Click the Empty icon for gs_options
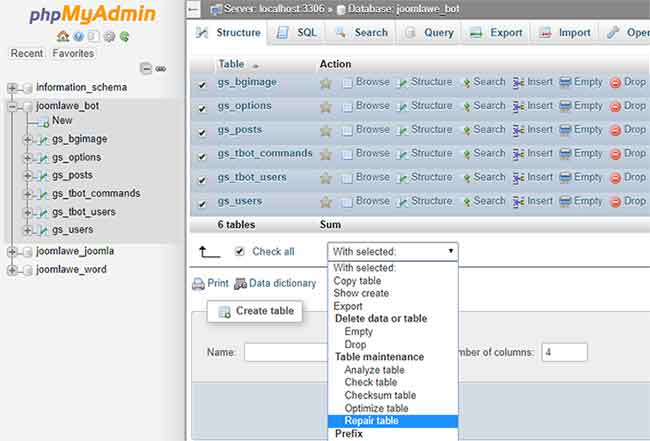Screen dimensions: 650x441 point(565,107)
